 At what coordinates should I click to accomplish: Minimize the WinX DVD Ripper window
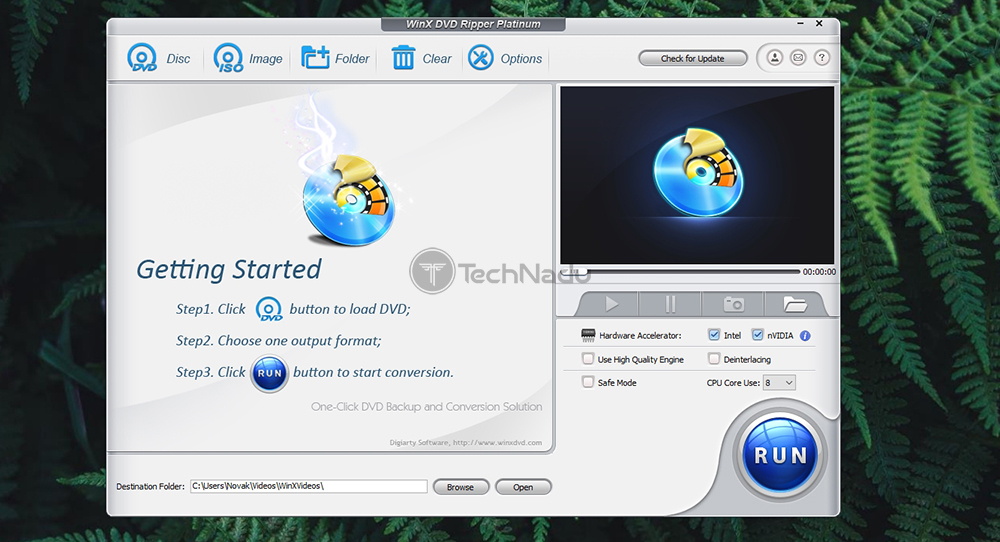click(800, 24)
